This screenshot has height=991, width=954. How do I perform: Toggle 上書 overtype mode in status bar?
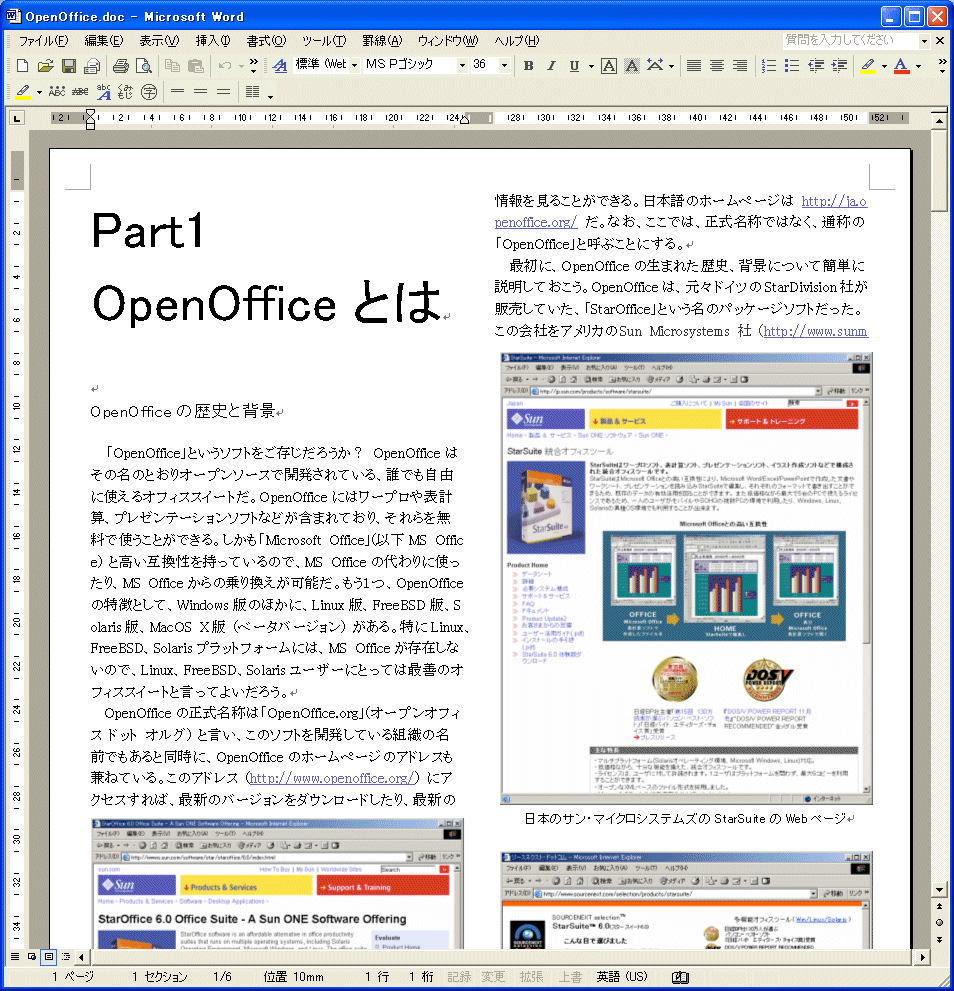tap(570, 977)
